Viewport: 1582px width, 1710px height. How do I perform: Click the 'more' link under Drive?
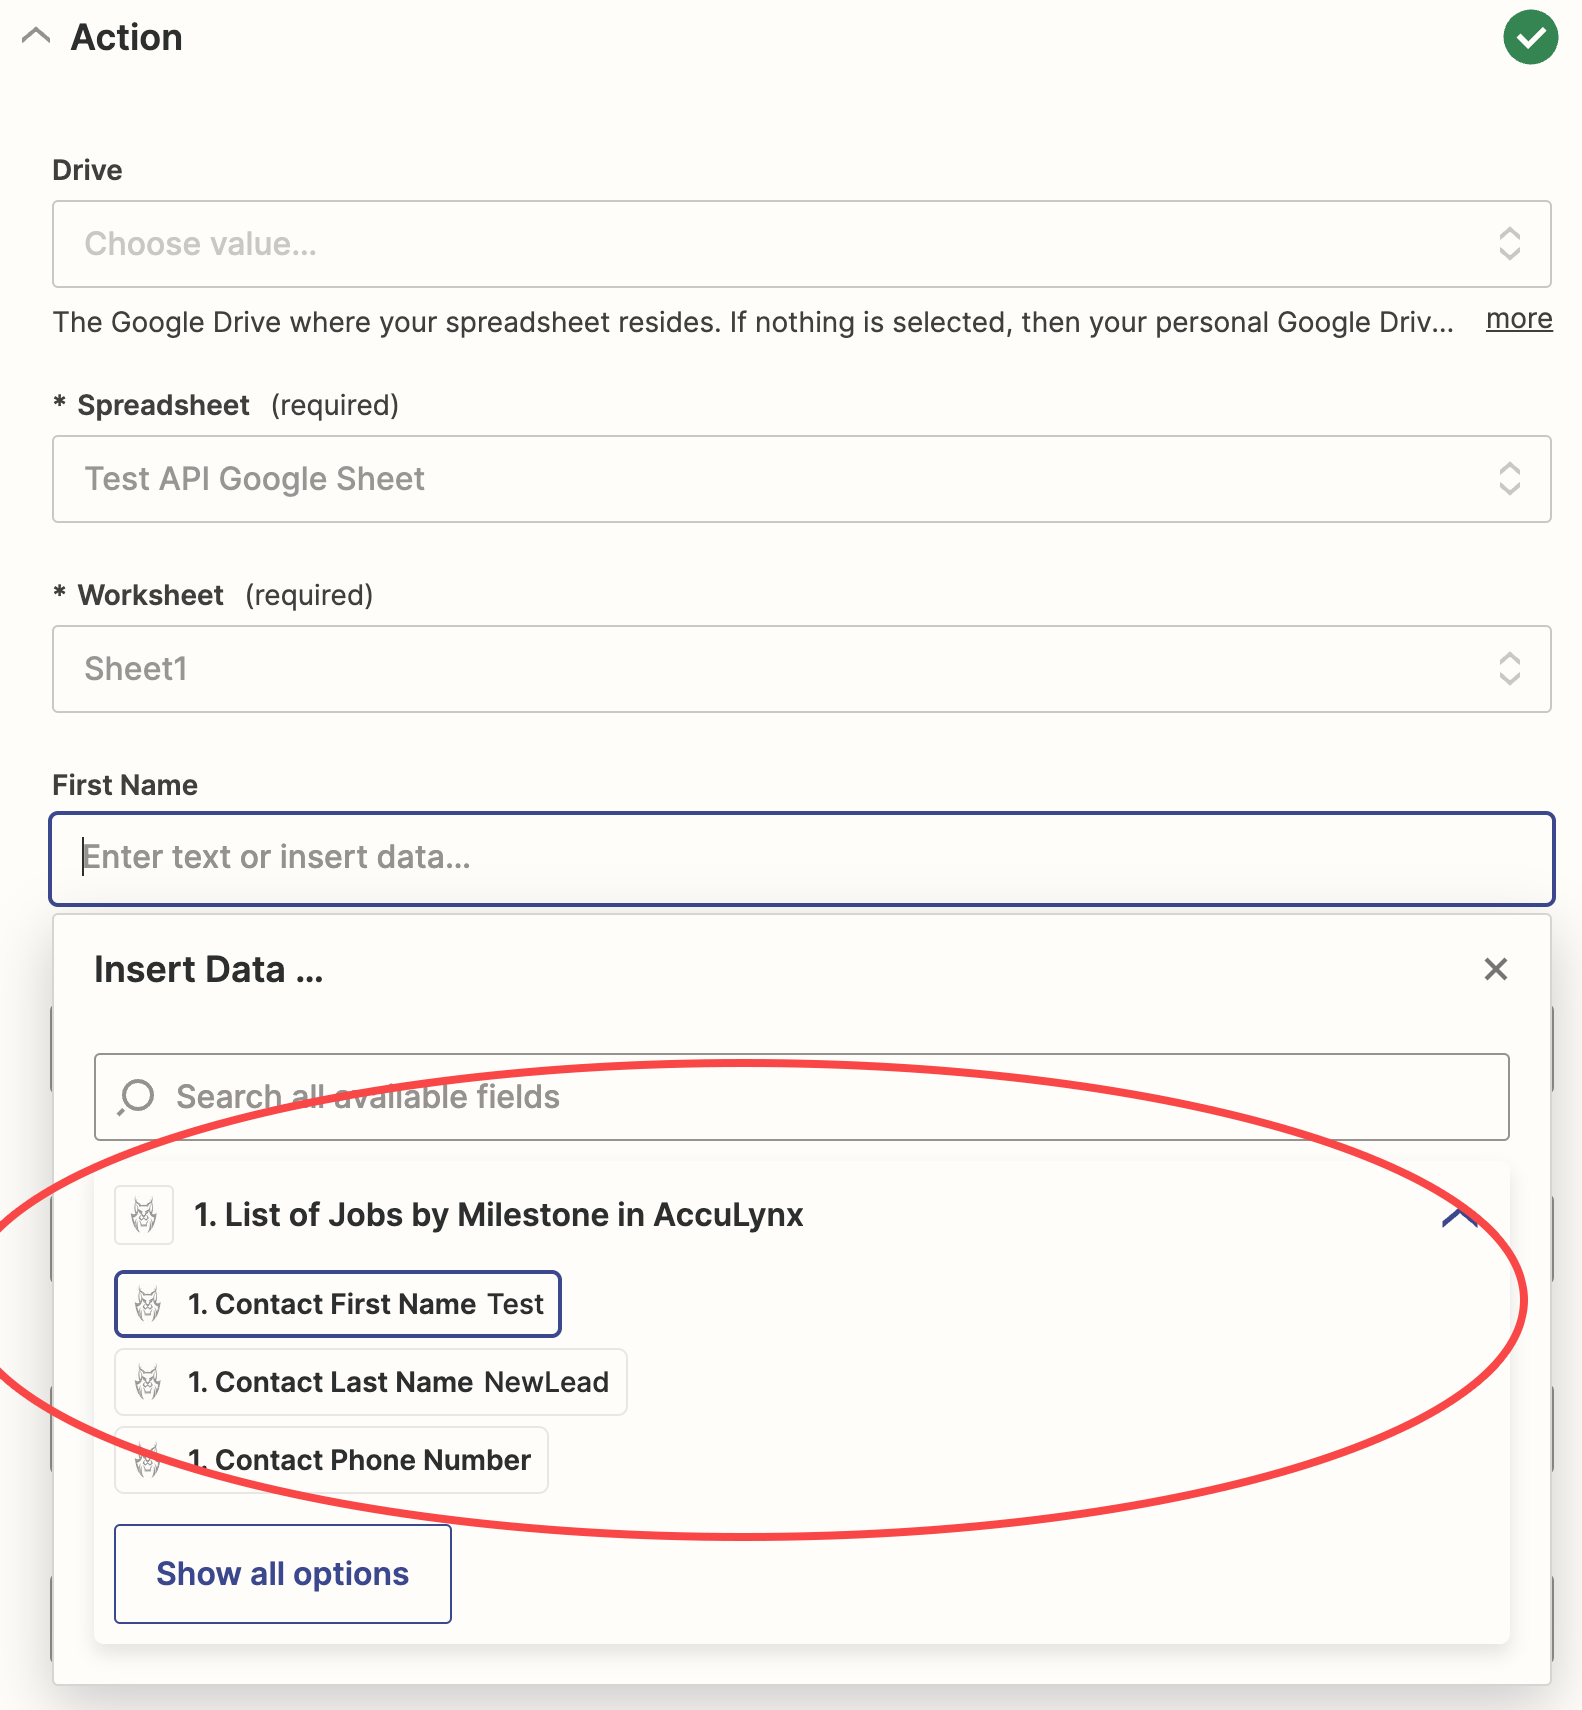pyautogui.click(x=1519, y=319)
